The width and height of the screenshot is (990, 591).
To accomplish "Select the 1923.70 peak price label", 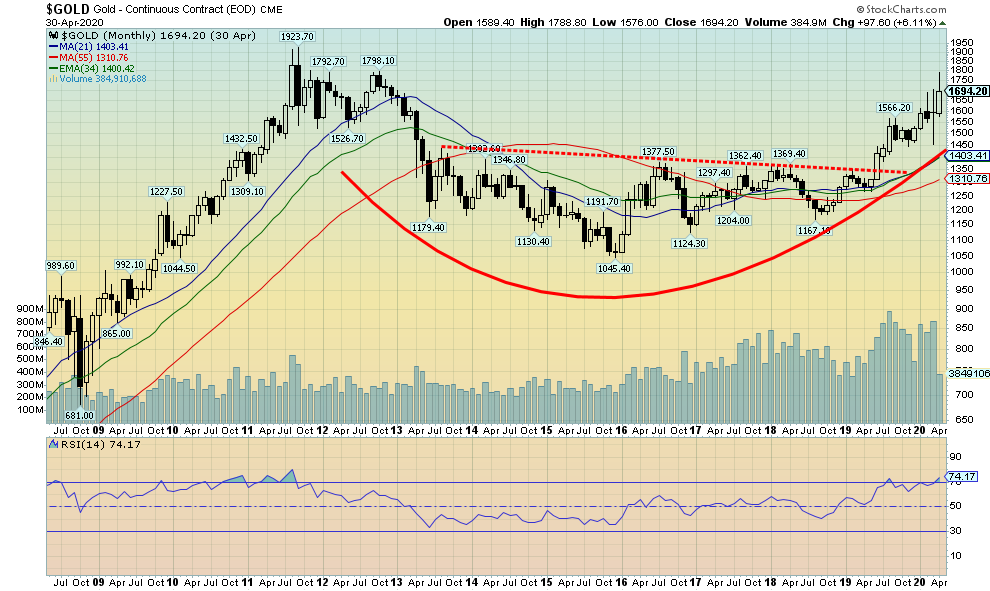I will click(297, 35).
